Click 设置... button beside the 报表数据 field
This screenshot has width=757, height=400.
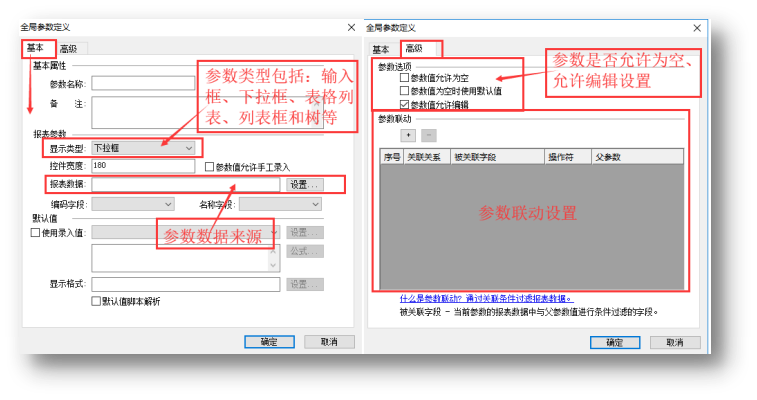click(304, 185)
